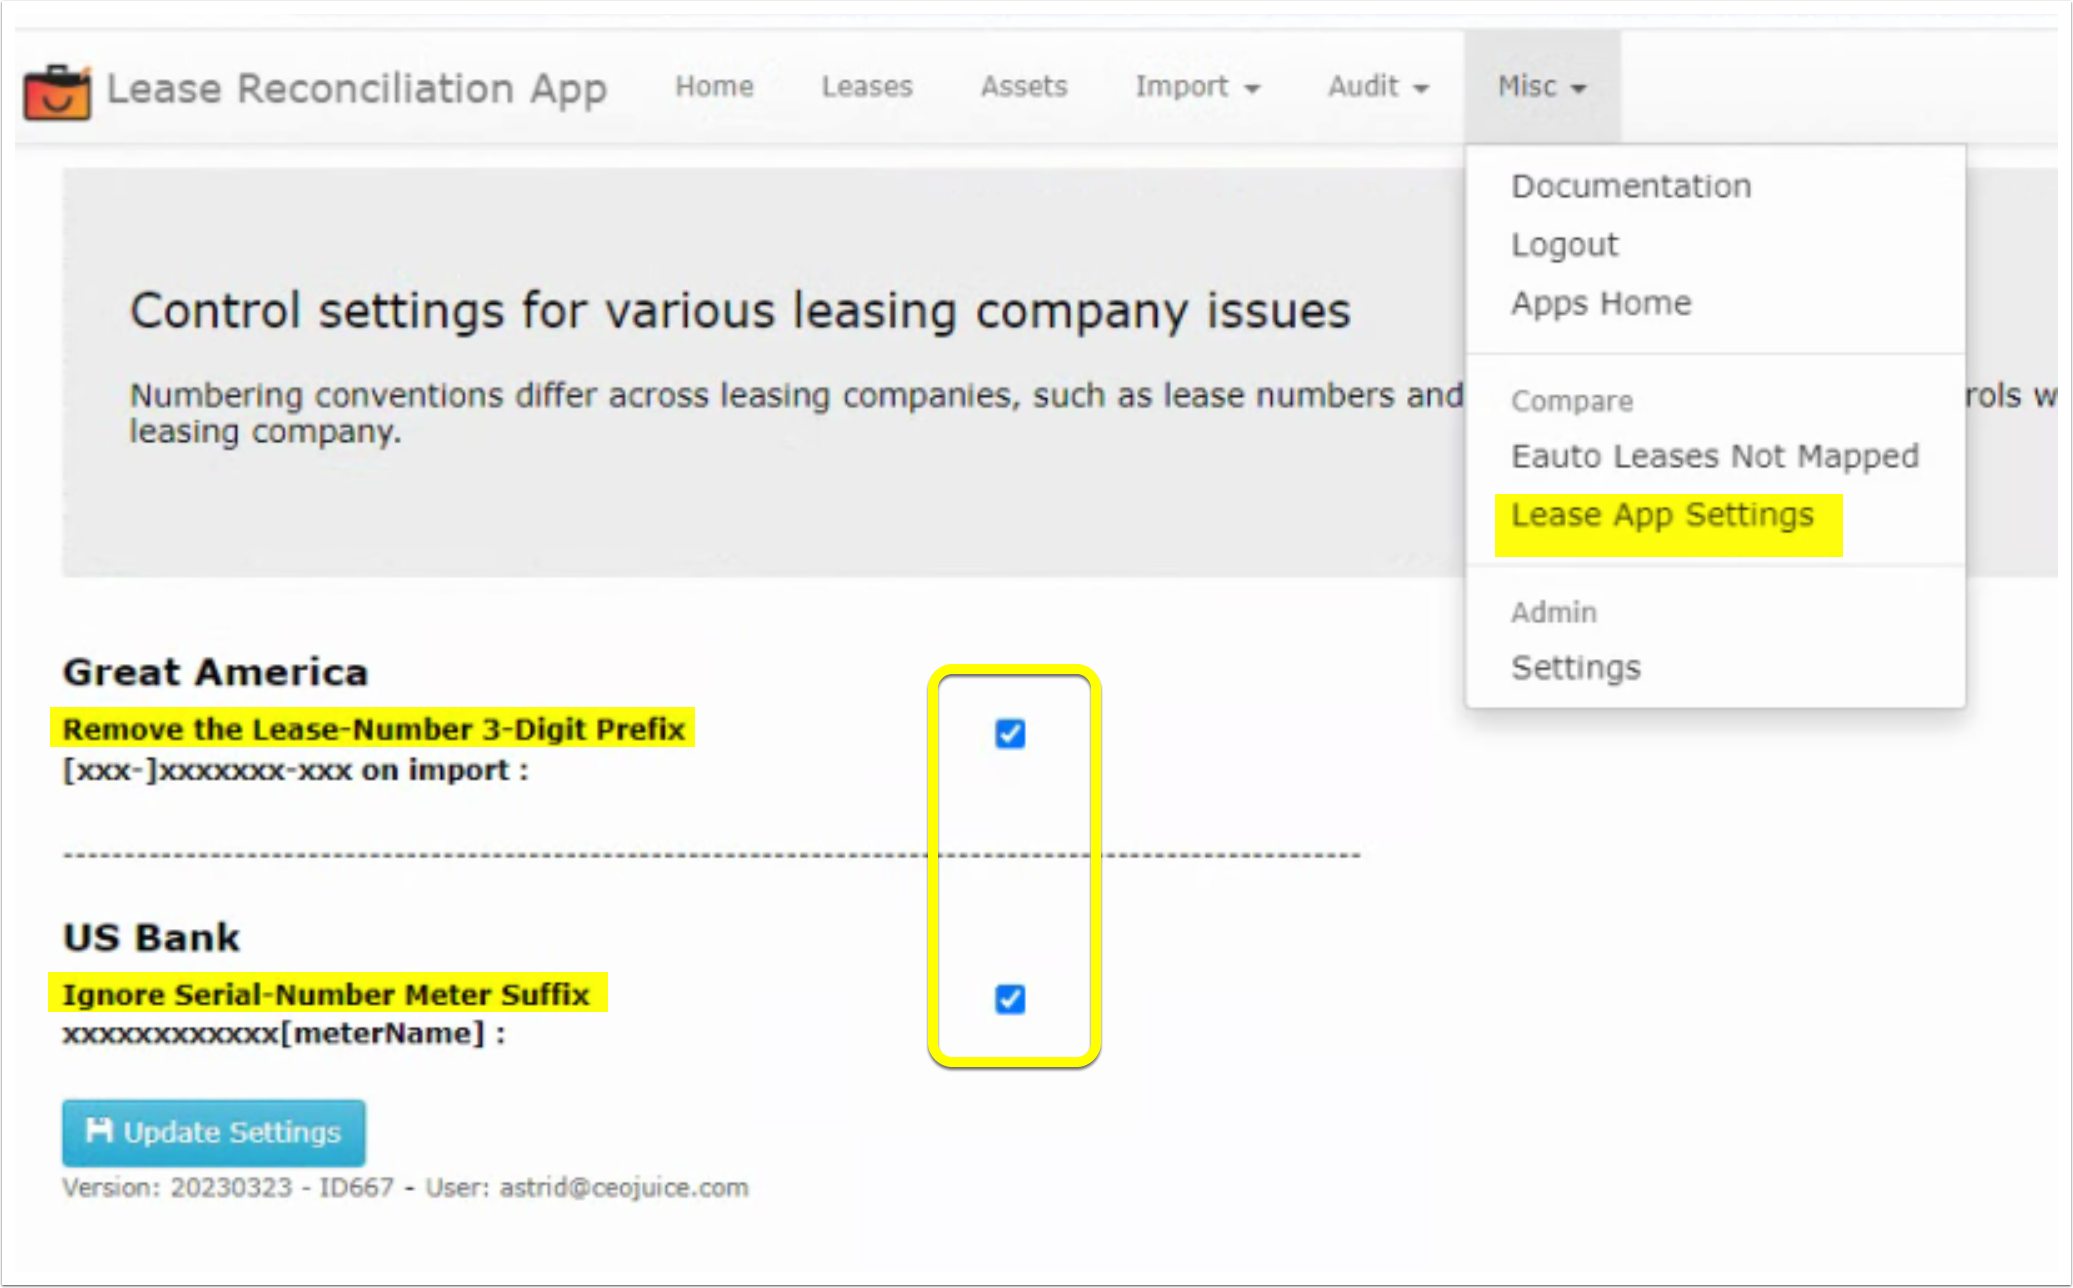Click Remove the Lease-Number 3-Digit Prefix label
The height and width of the screenshot is (1288, 2073).
[x=373, y=729]
